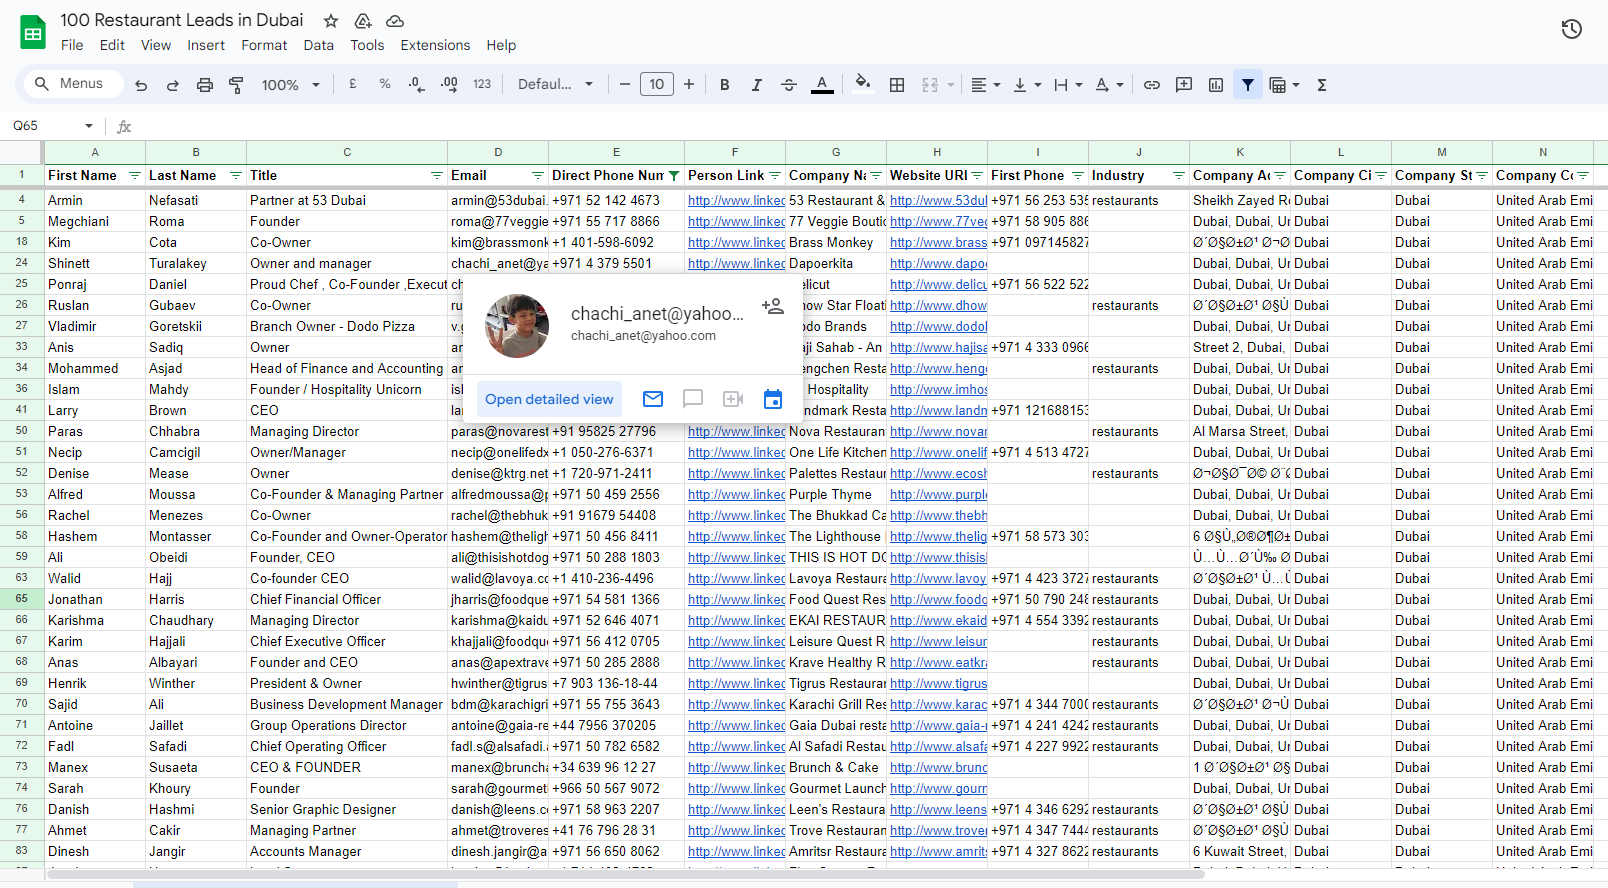The height and width of the screenshot is (888, 1608).
Task: Select row 65 header
Action: click(x=22, y=598)
